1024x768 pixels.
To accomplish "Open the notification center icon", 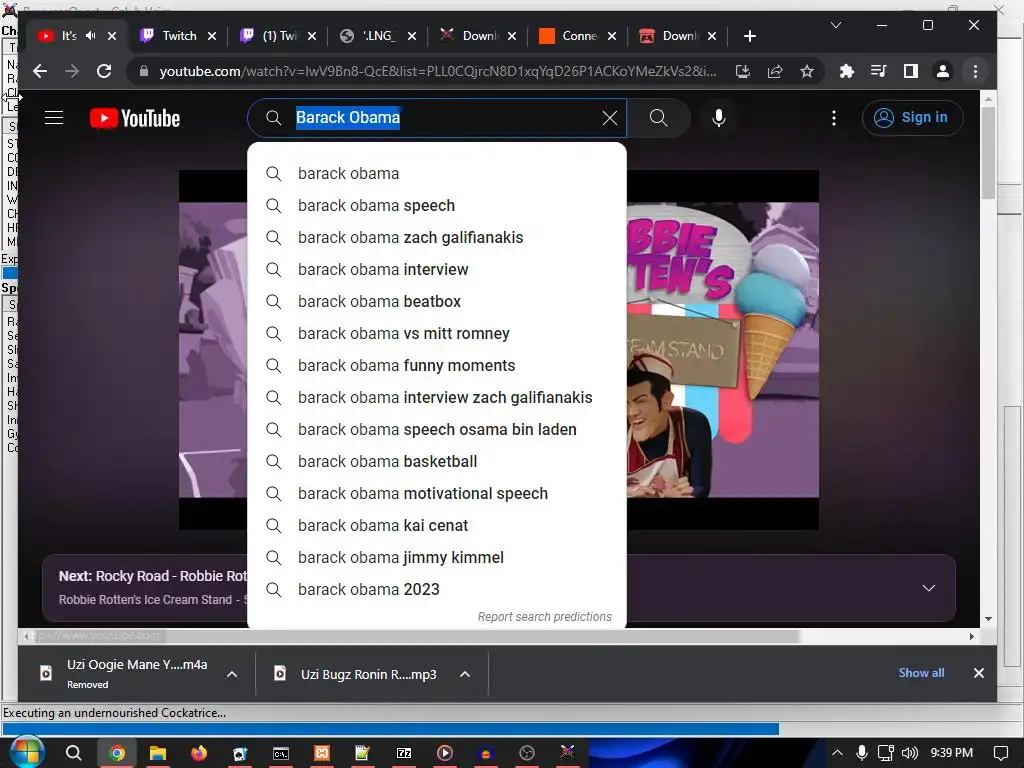I will tap(1000, 753).
